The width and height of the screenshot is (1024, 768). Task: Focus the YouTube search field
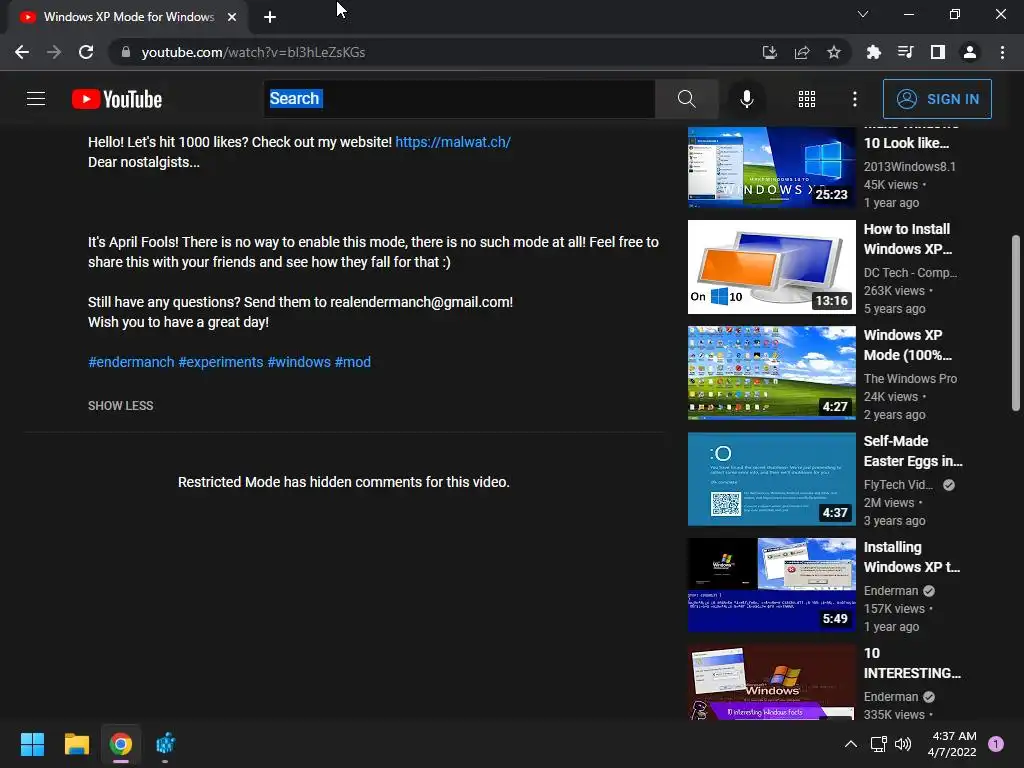tap(459, 99)
